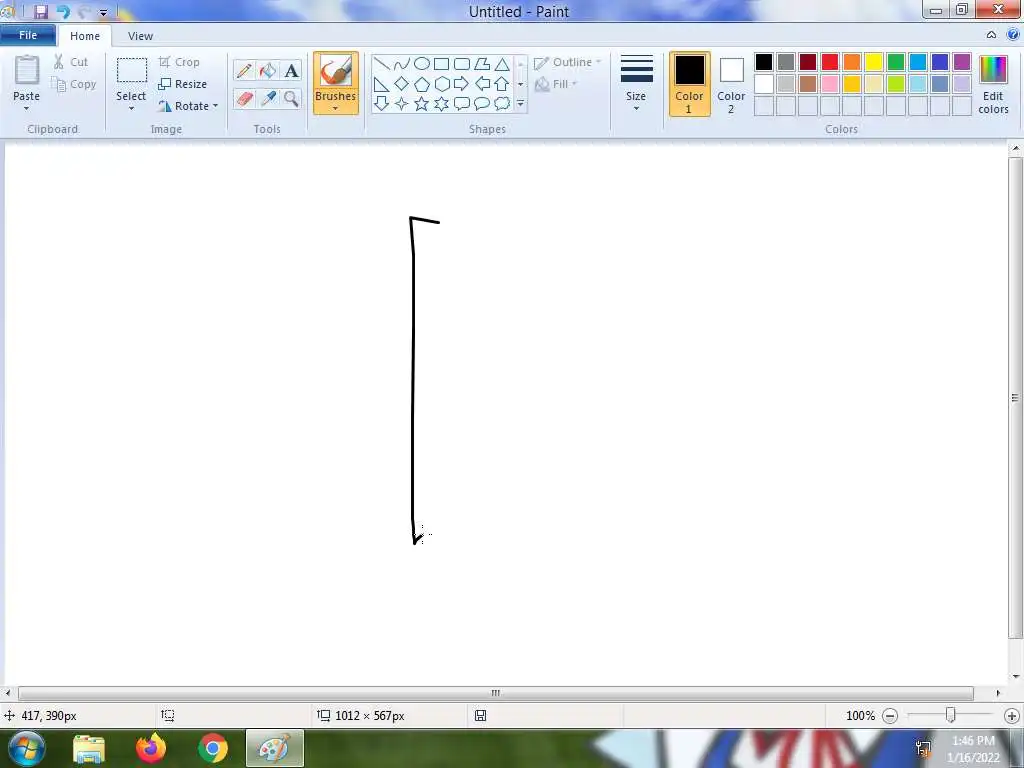This screenshot has width=1024, height=768.
Task: Select the Fill with color bucket
Action: tap(268, 70)
